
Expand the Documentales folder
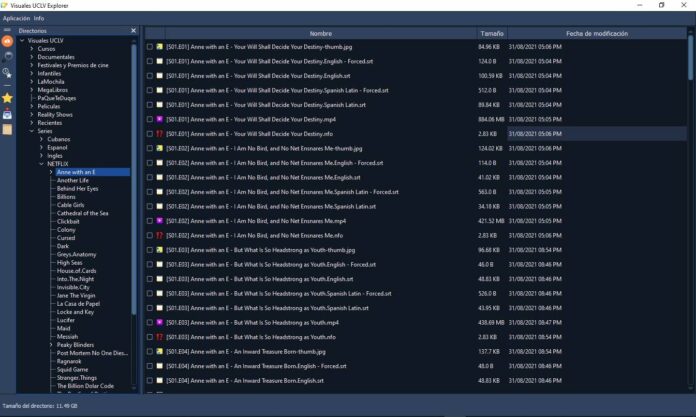coord(31,57)
